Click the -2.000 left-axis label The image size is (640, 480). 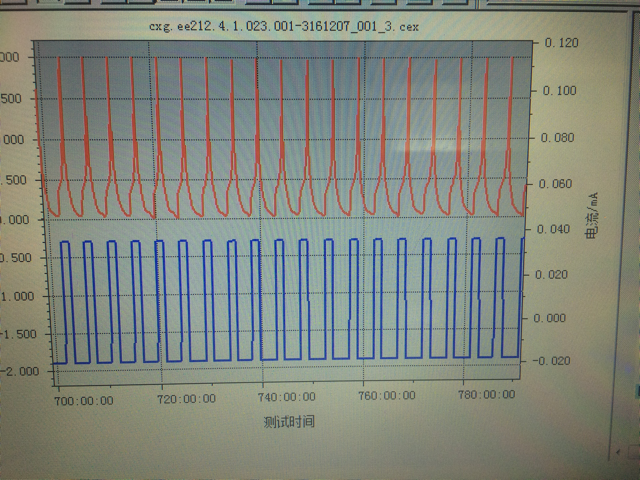20,371
